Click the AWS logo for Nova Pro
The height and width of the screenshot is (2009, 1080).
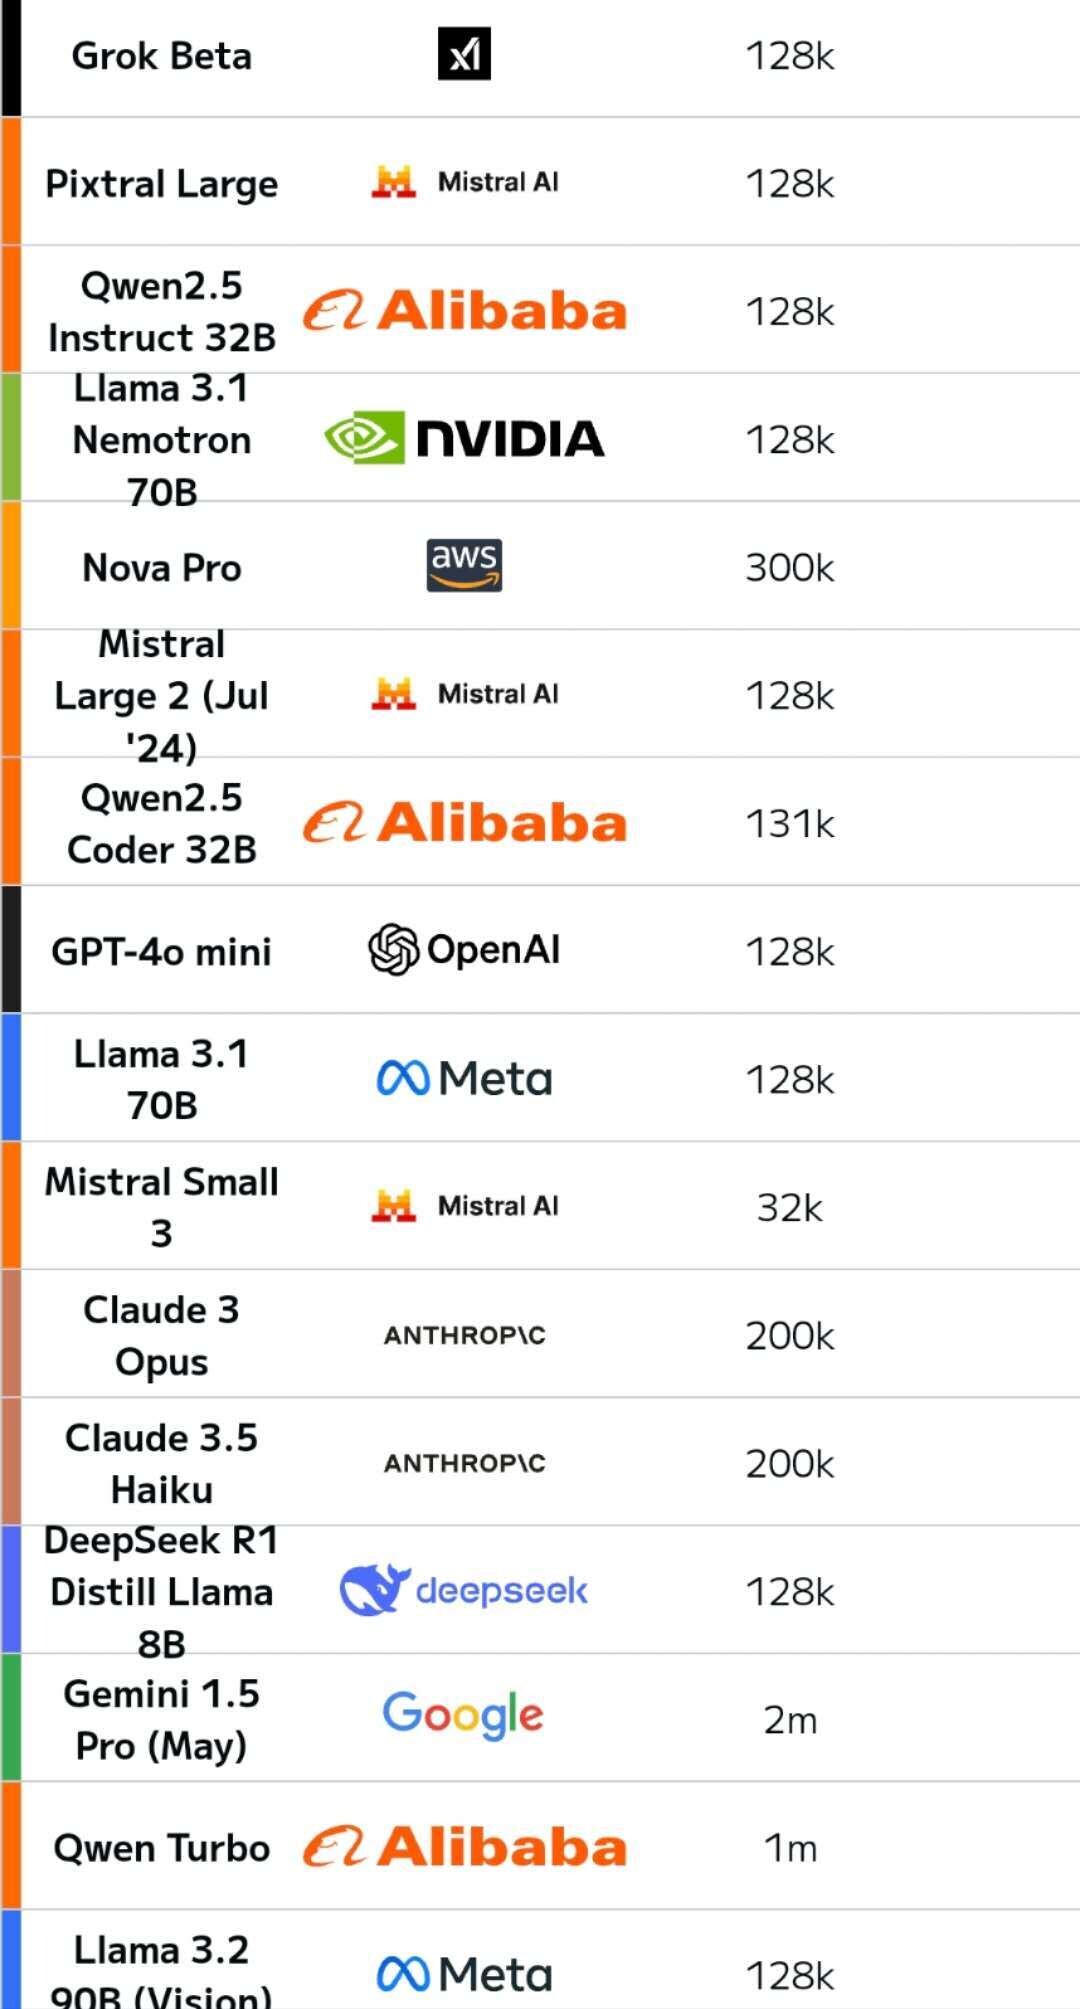point(464,566)
